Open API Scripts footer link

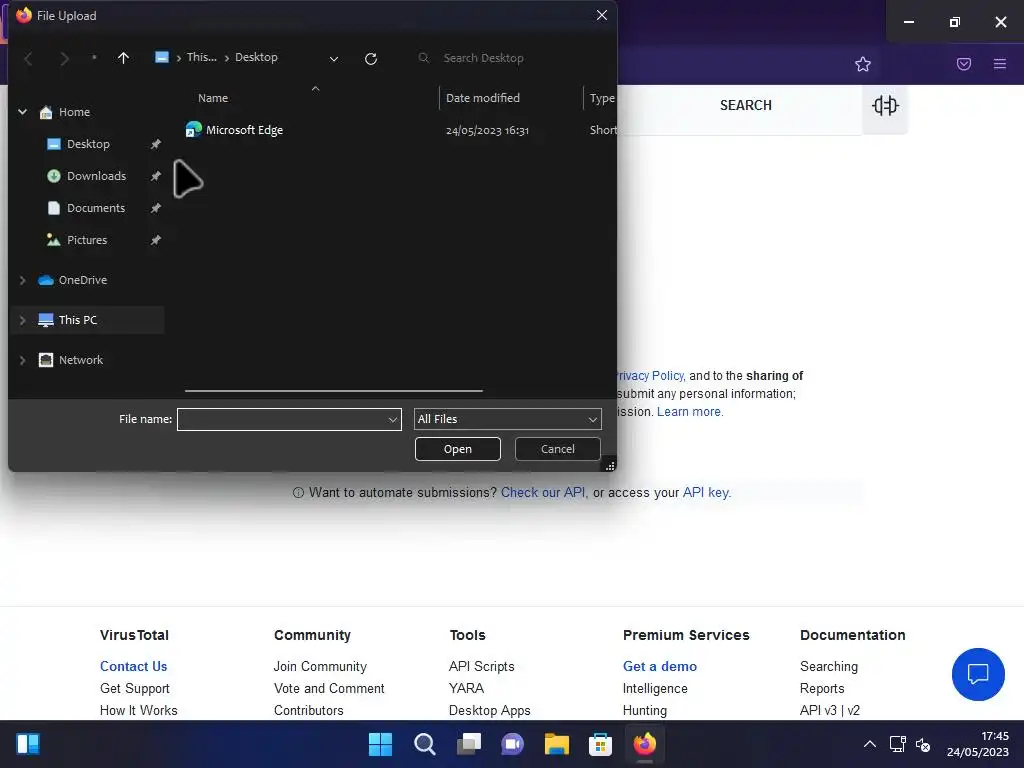click(481, 666)
